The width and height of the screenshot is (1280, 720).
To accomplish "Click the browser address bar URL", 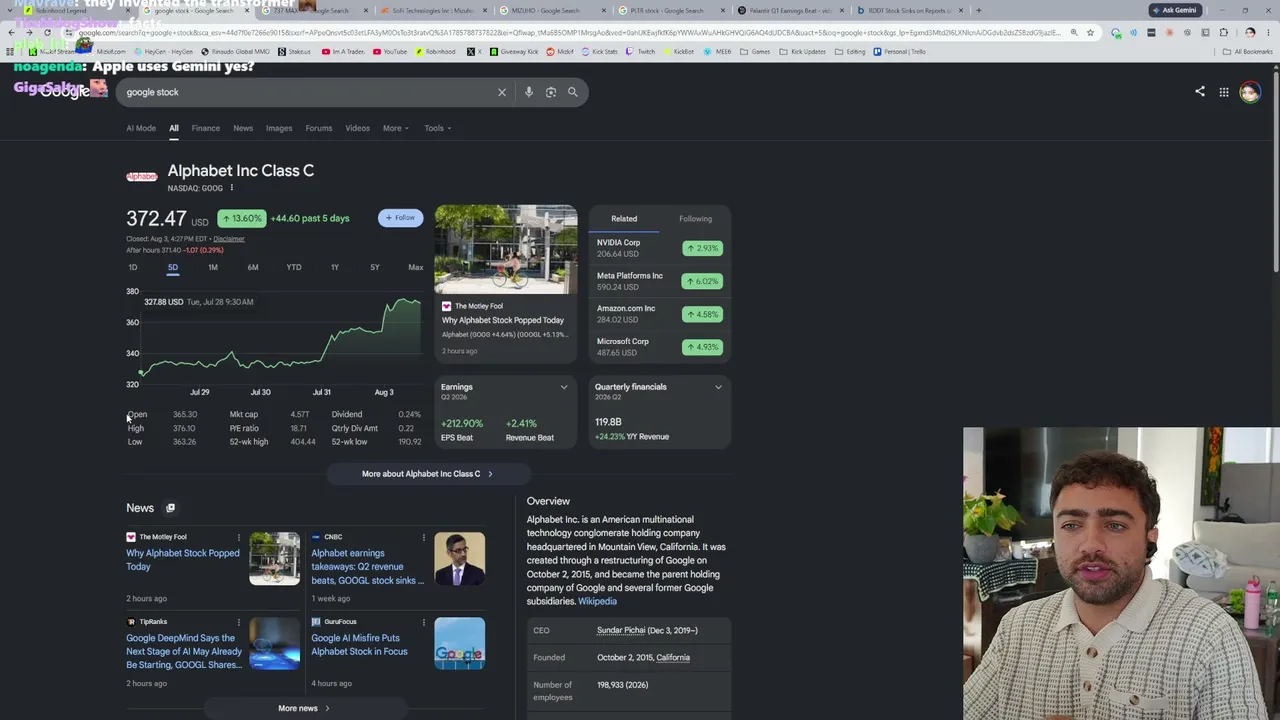I will (x=570, y=32).
